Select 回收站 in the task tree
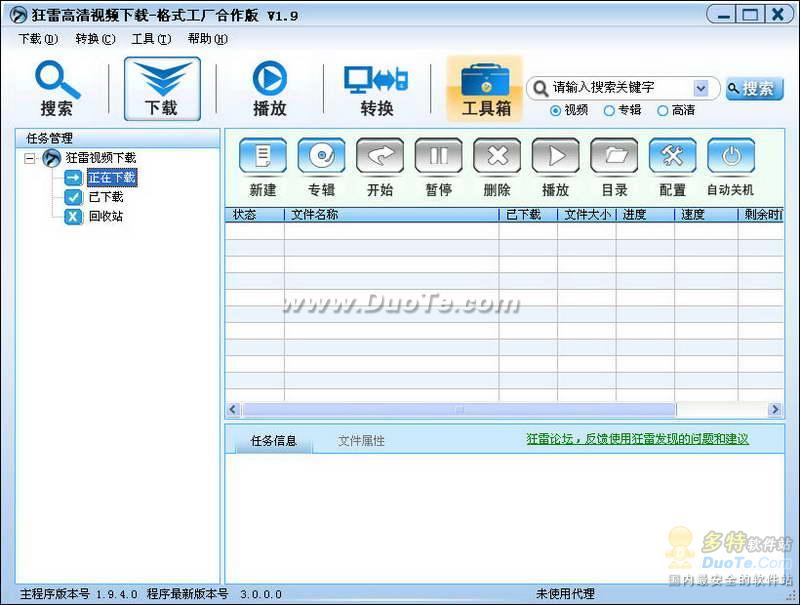The width and height of the screenshot is (800, 605). tap(106, 216)
